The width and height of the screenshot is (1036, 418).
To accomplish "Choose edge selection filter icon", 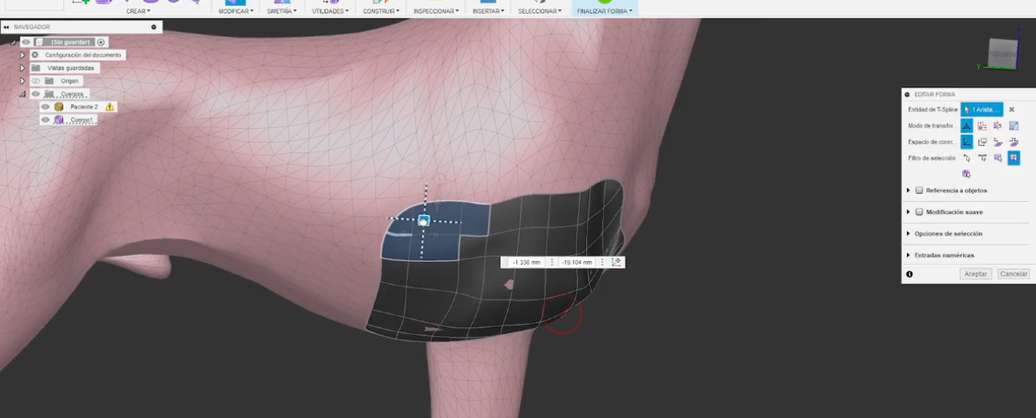I will (982, 158).
